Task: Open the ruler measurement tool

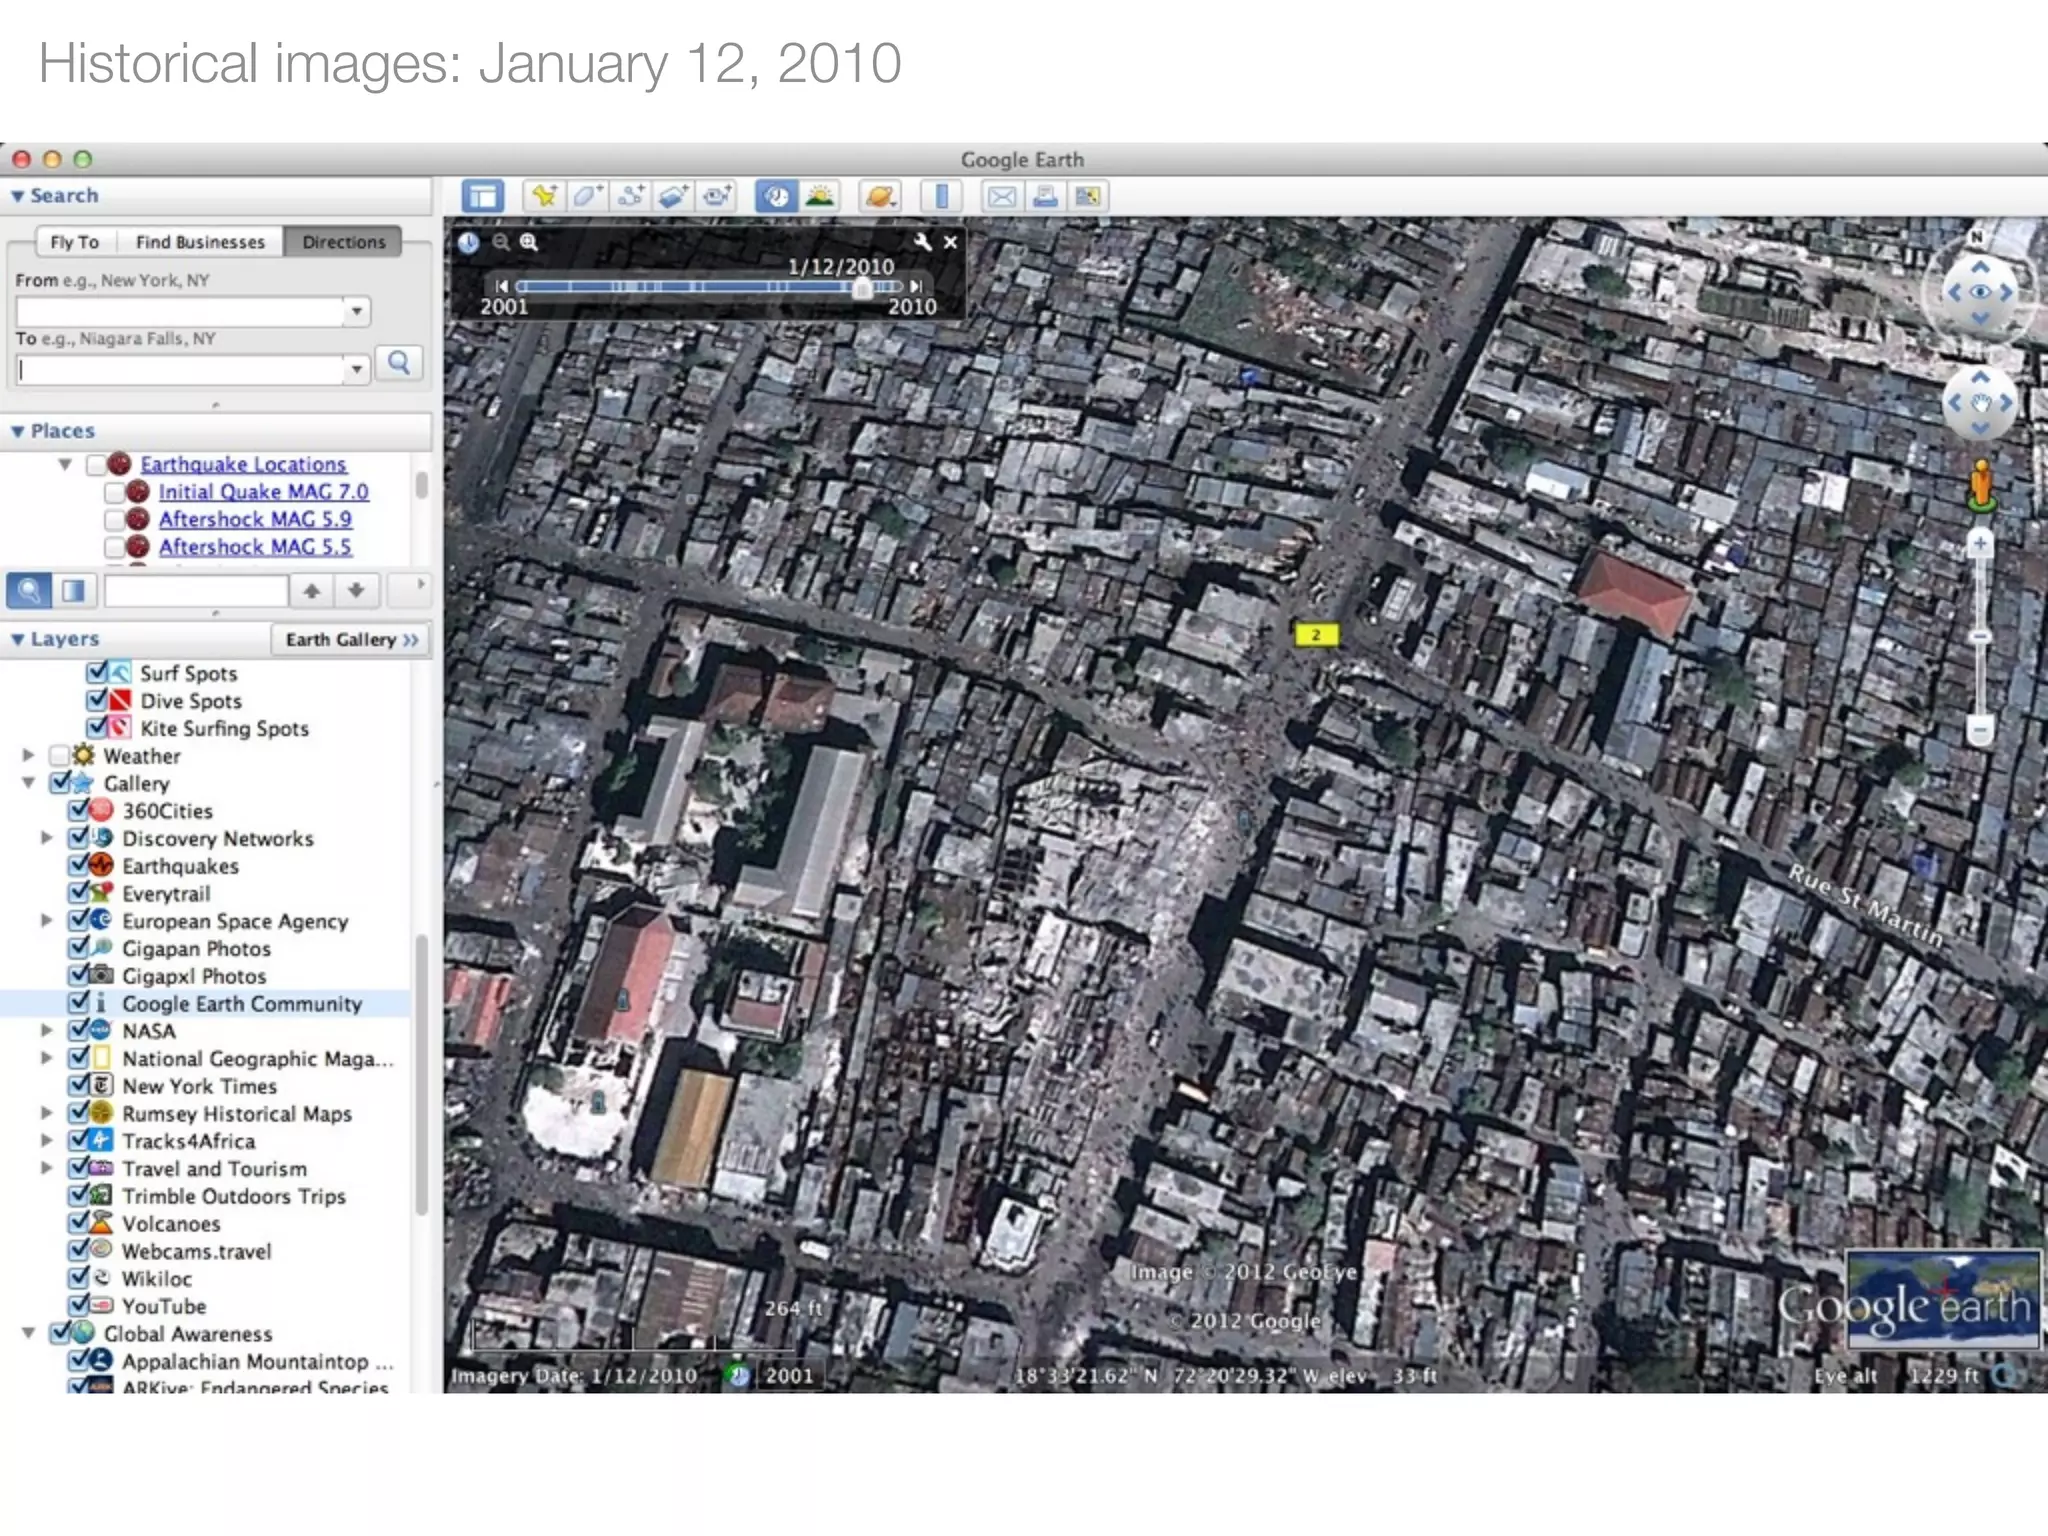Action: pos(941,196)
